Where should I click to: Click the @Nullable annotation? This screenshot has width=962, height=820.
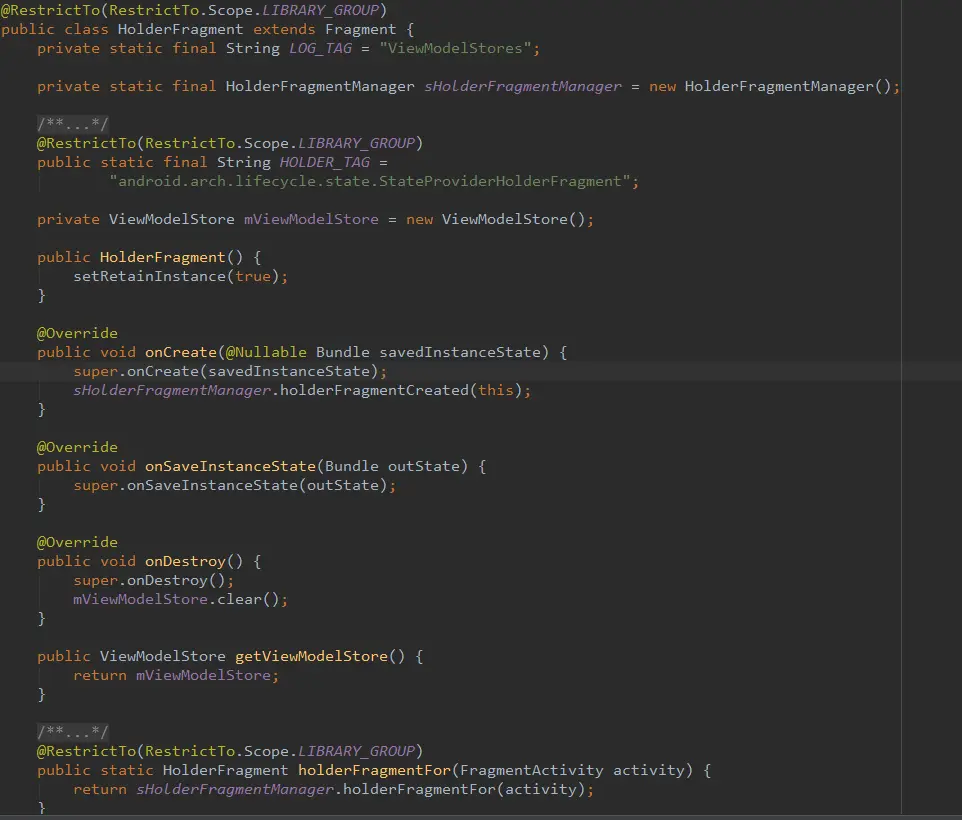266,353
